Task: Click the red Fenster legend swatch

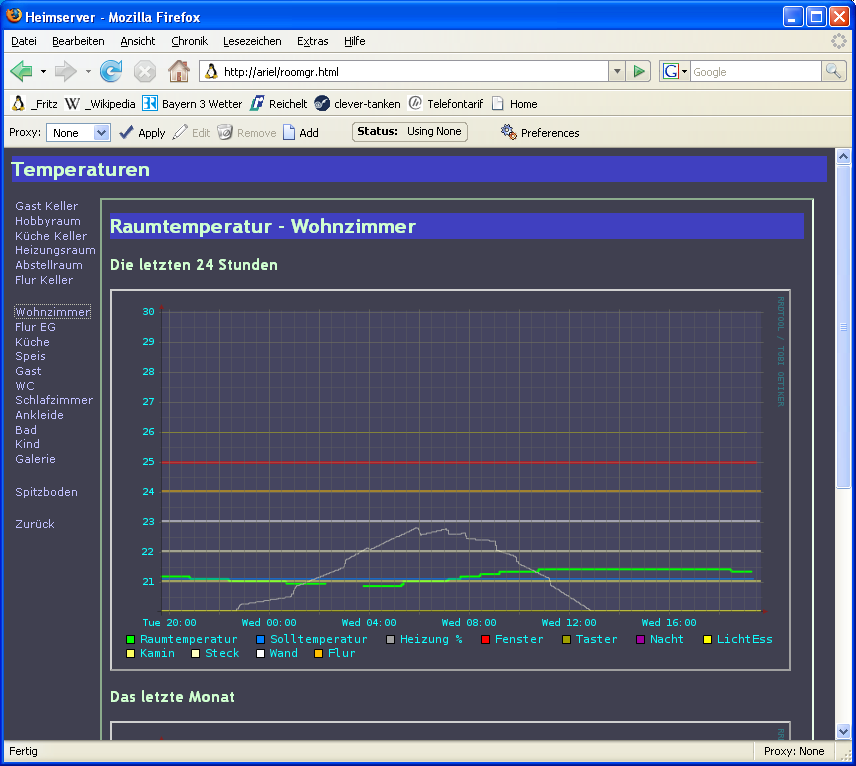Action: [x=486, y=639]
